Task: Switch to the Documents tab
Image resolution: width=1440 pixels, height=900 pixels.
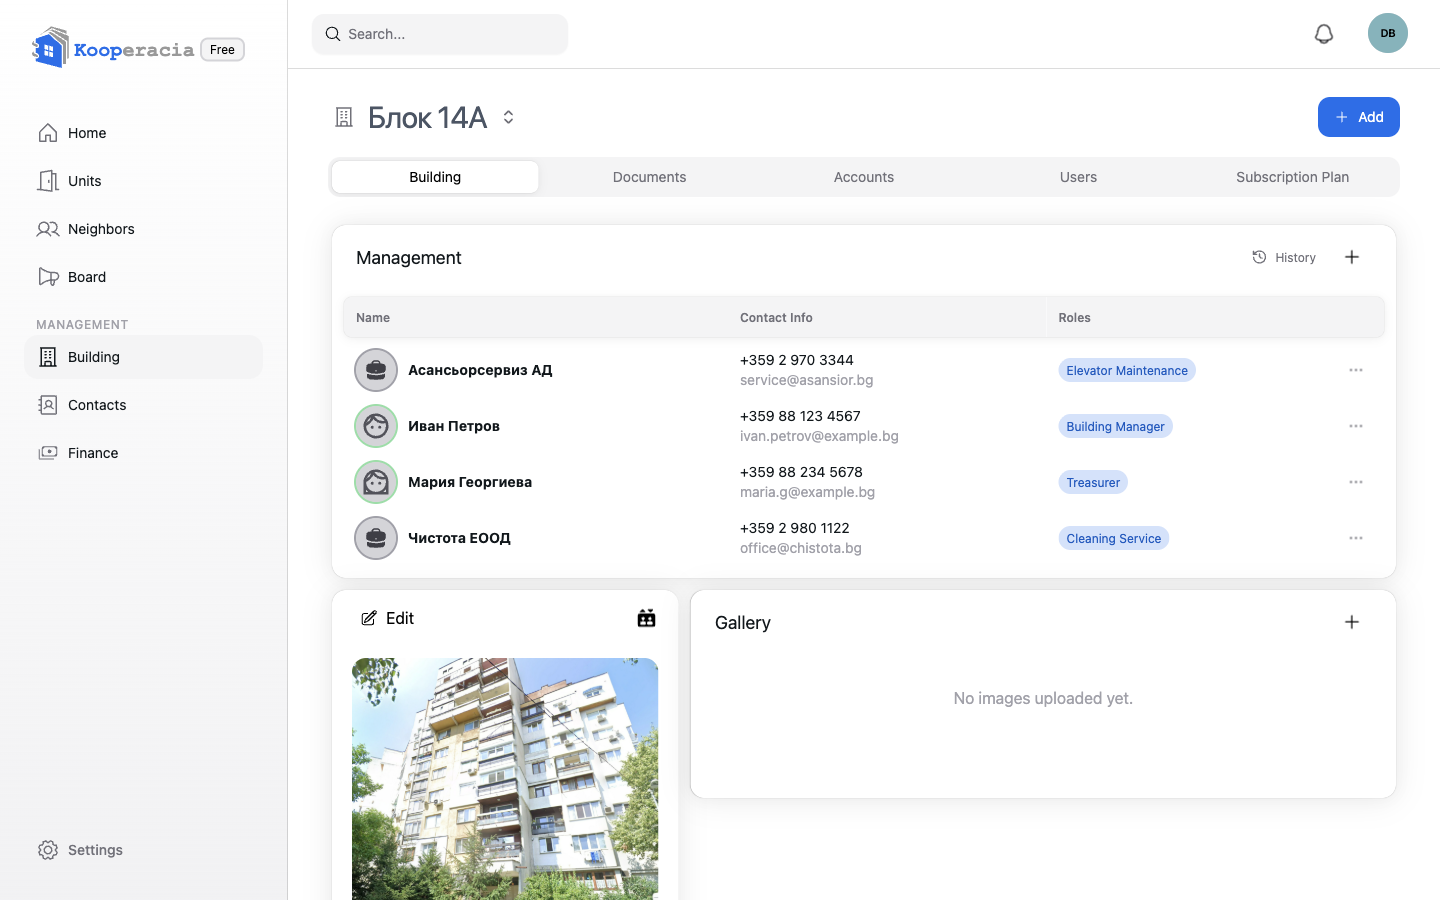Action: coord(650,177)
